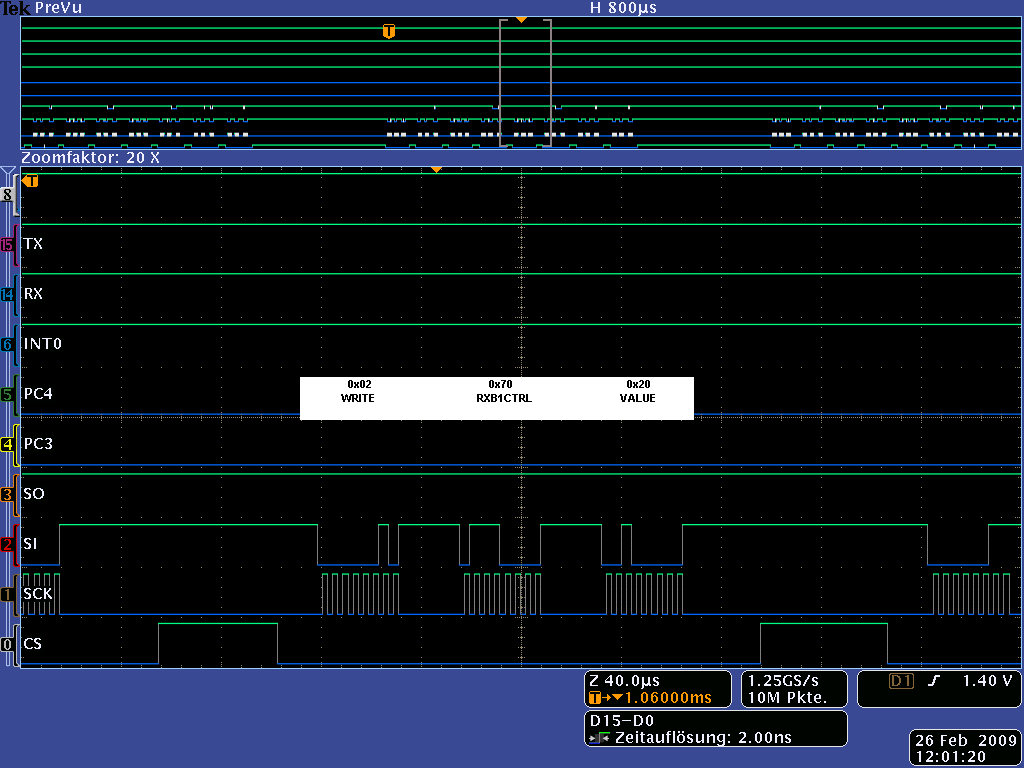
Task: Click the channel 3 SO indicator
Action: tap(8, 494)
